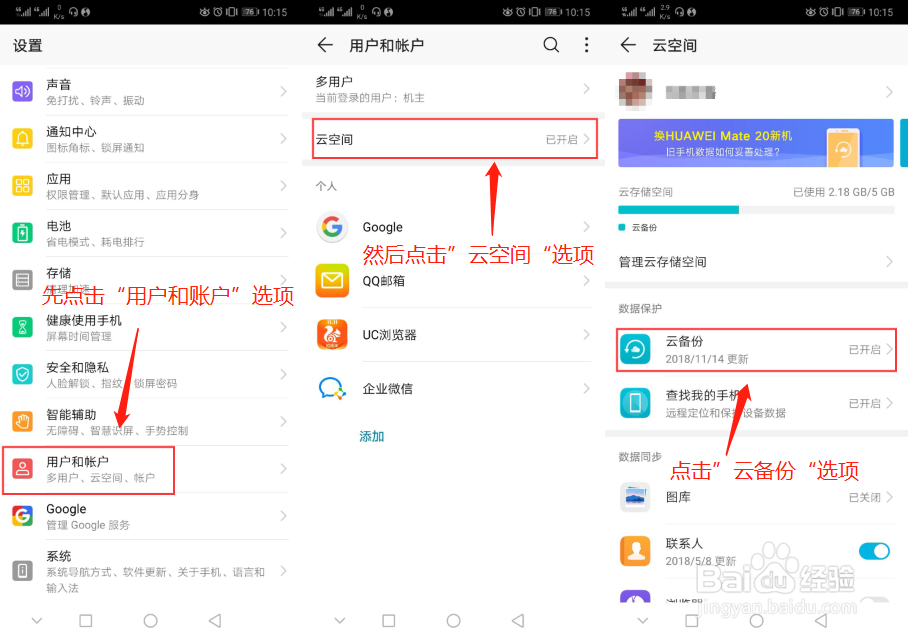The image size is (908, 639).
Task: Open the UC浏览器 account icon
Action: point(331,334)
